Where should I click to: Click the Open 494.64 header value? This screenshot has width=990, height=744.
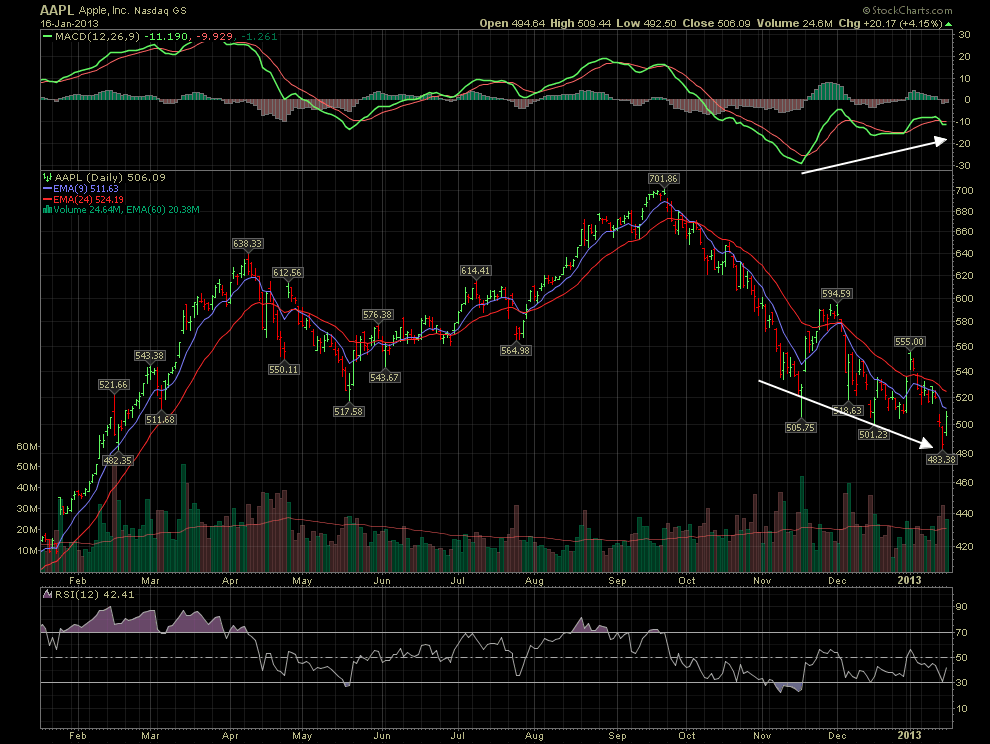tap(512, 23)
